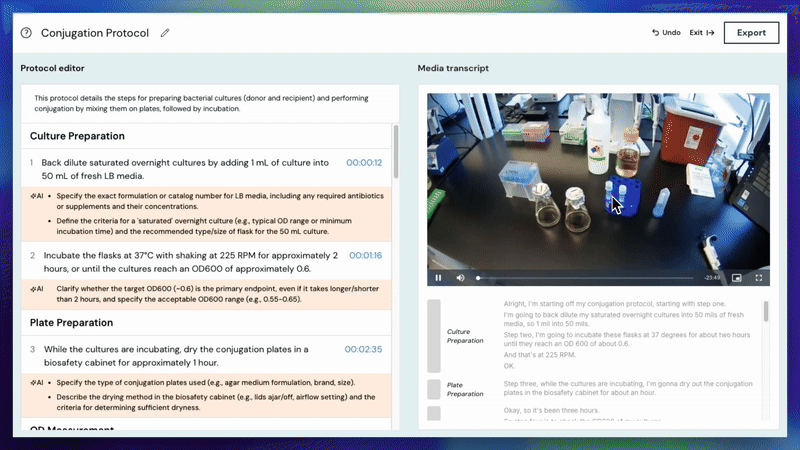This screenshot has height=450, width=800.
Task: Pause the video playback
Action: point(438,278)
